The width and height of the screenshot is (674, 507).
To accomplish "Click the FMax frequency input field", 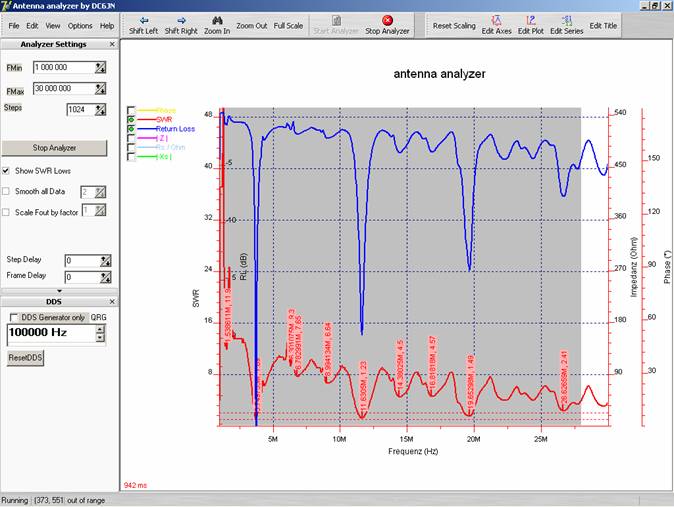I will click(62, 89).
